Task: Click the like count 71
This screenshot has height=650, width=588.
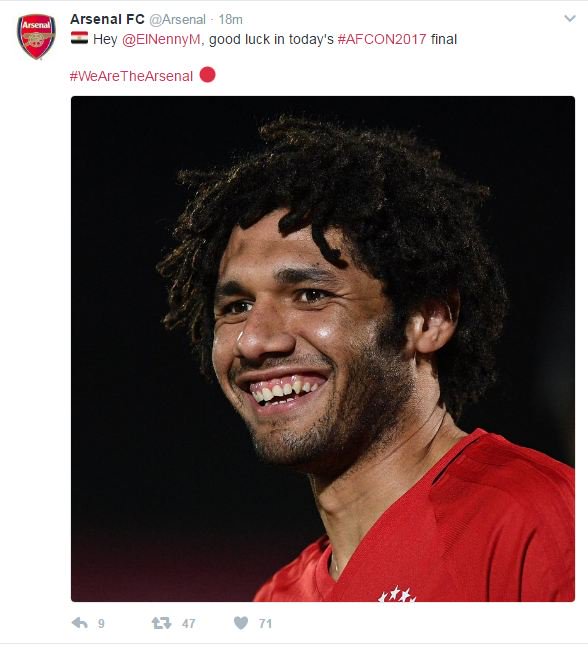Action: [265, 623]
